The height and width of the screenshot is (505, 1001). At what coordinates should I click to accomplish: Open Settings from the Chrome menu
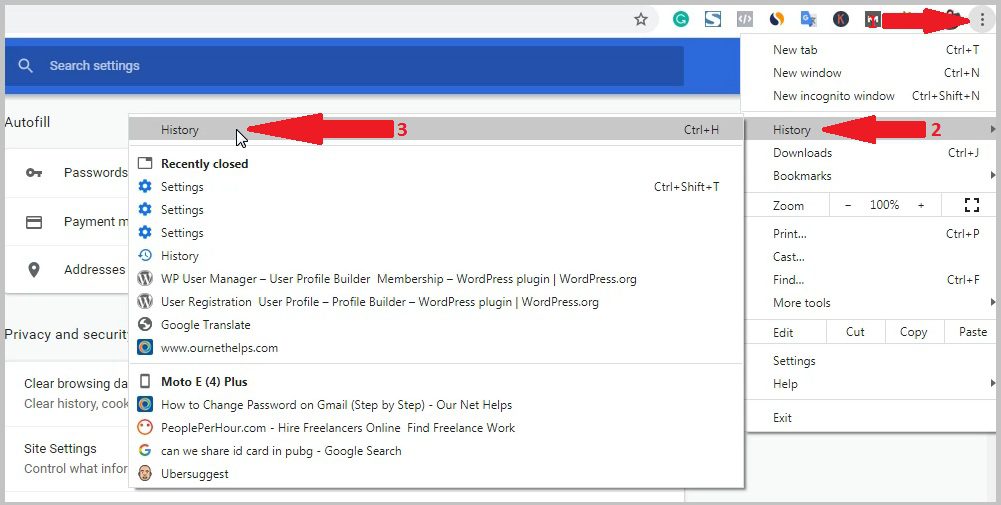870,361
